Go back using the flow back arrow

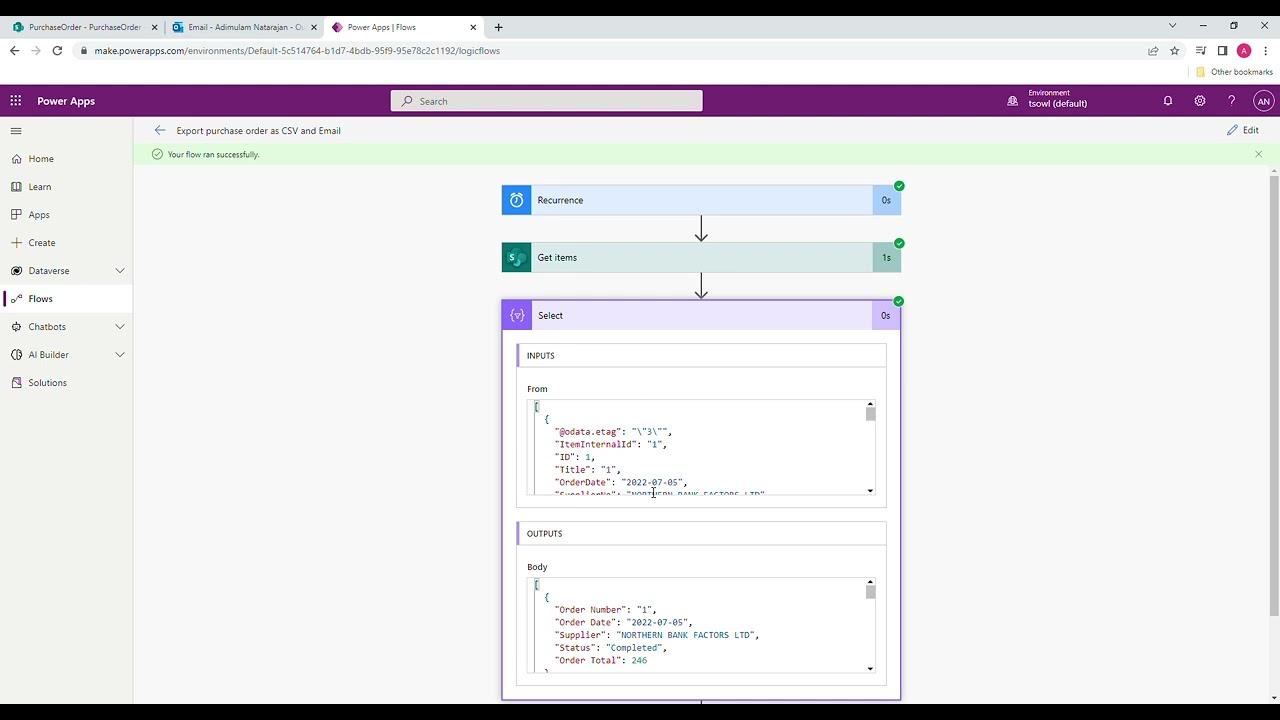pyautogui.click(x=160, y=130)
